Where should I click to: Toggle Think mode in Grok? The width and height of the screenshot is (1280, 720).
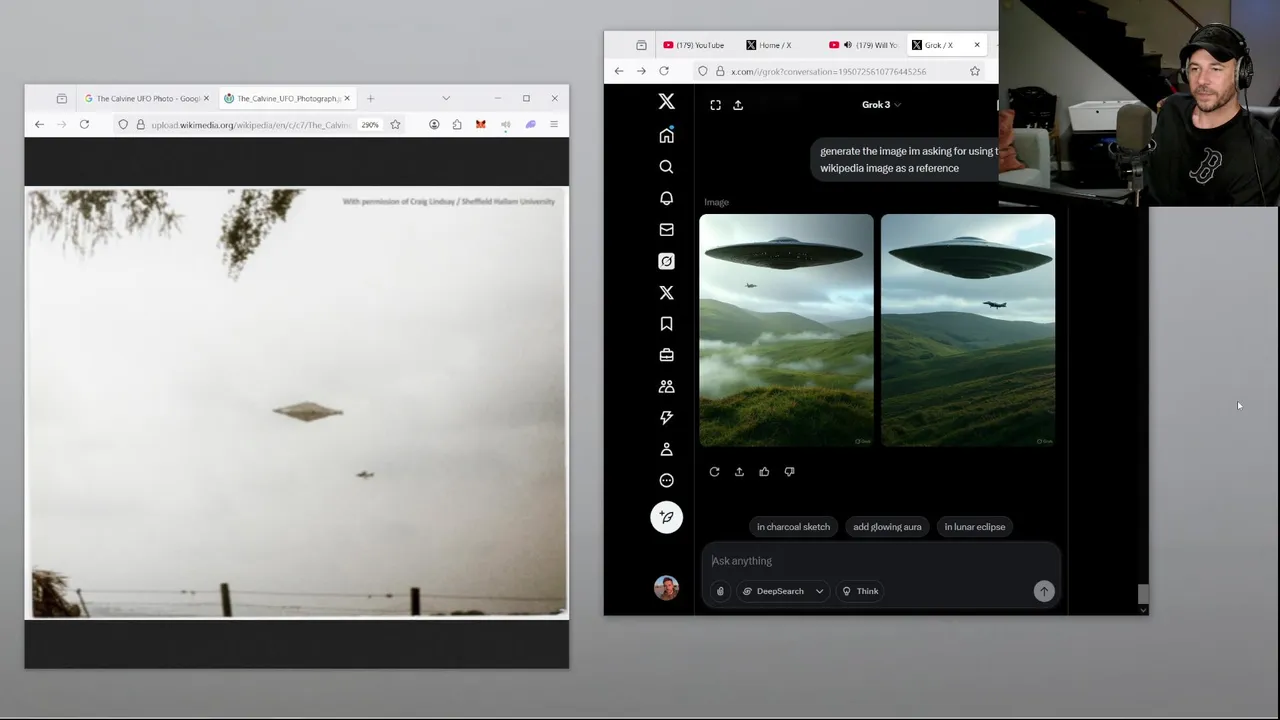[860, 591]
